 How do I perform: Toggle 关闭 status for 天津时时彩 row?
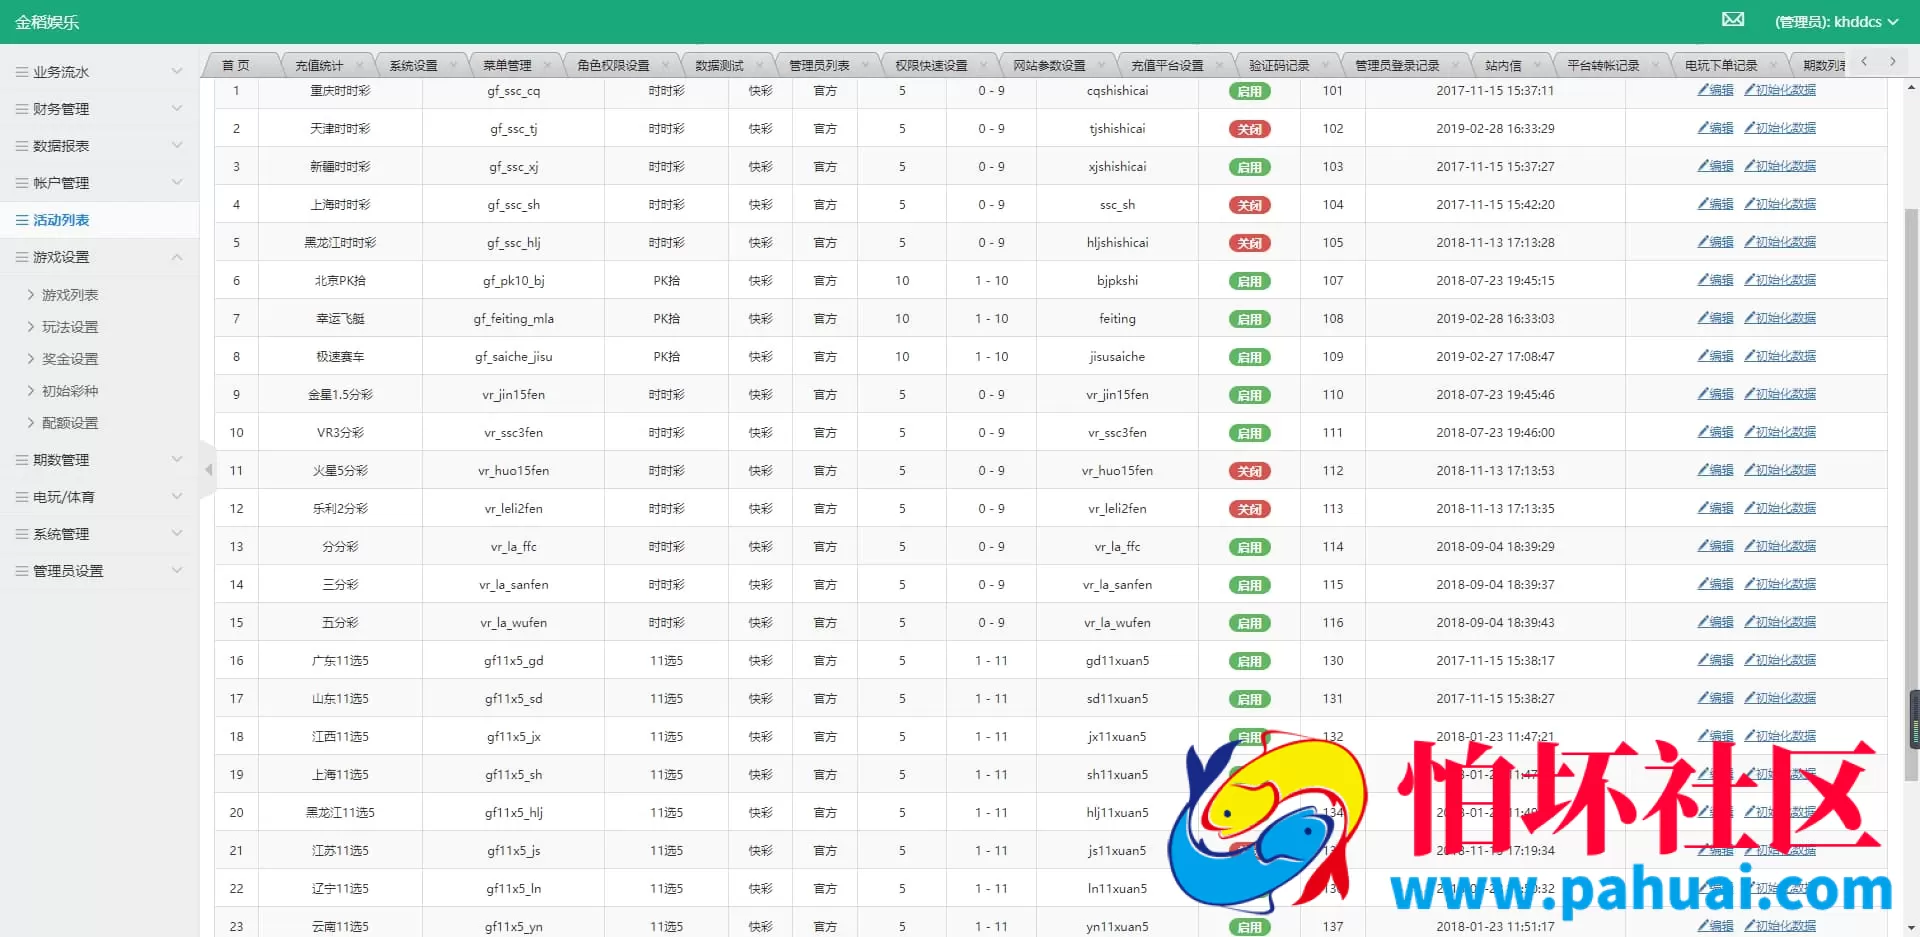coord(1249,129)
